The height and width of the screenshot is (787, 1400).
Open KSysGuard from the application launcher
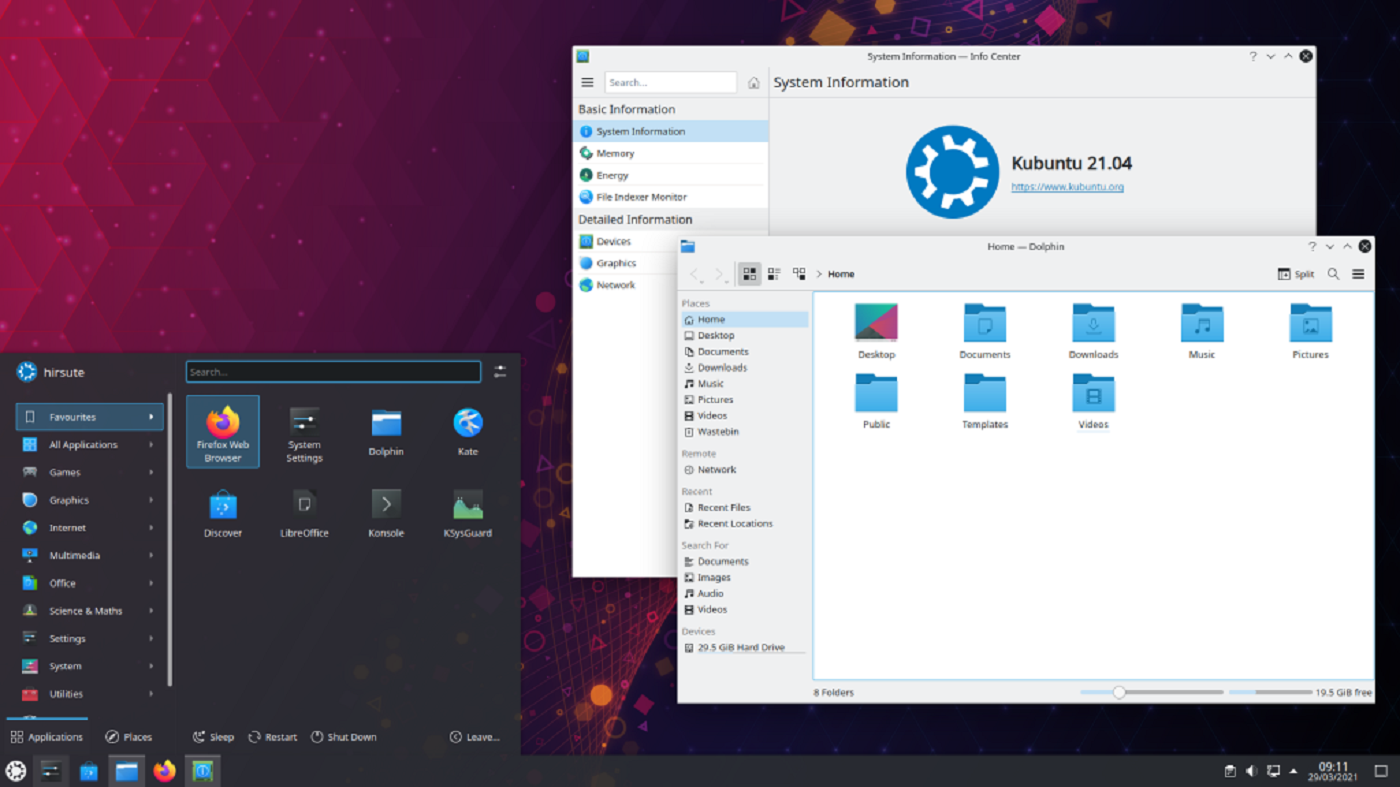(x=466, y=512)
